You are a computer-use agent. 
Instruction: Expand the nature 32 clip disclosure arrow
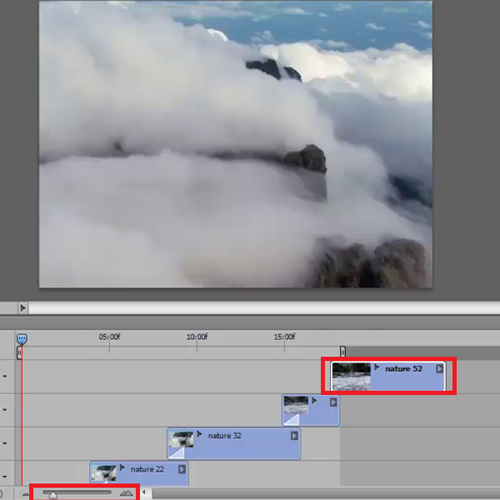click(x=199, y=434)
